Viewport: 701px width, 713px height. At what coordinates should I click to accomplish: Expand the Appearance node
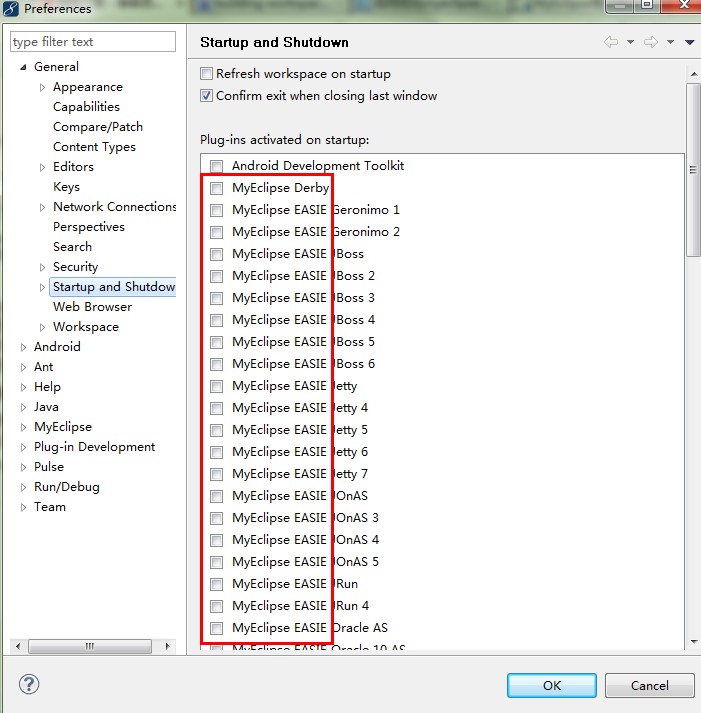[42, 87]
